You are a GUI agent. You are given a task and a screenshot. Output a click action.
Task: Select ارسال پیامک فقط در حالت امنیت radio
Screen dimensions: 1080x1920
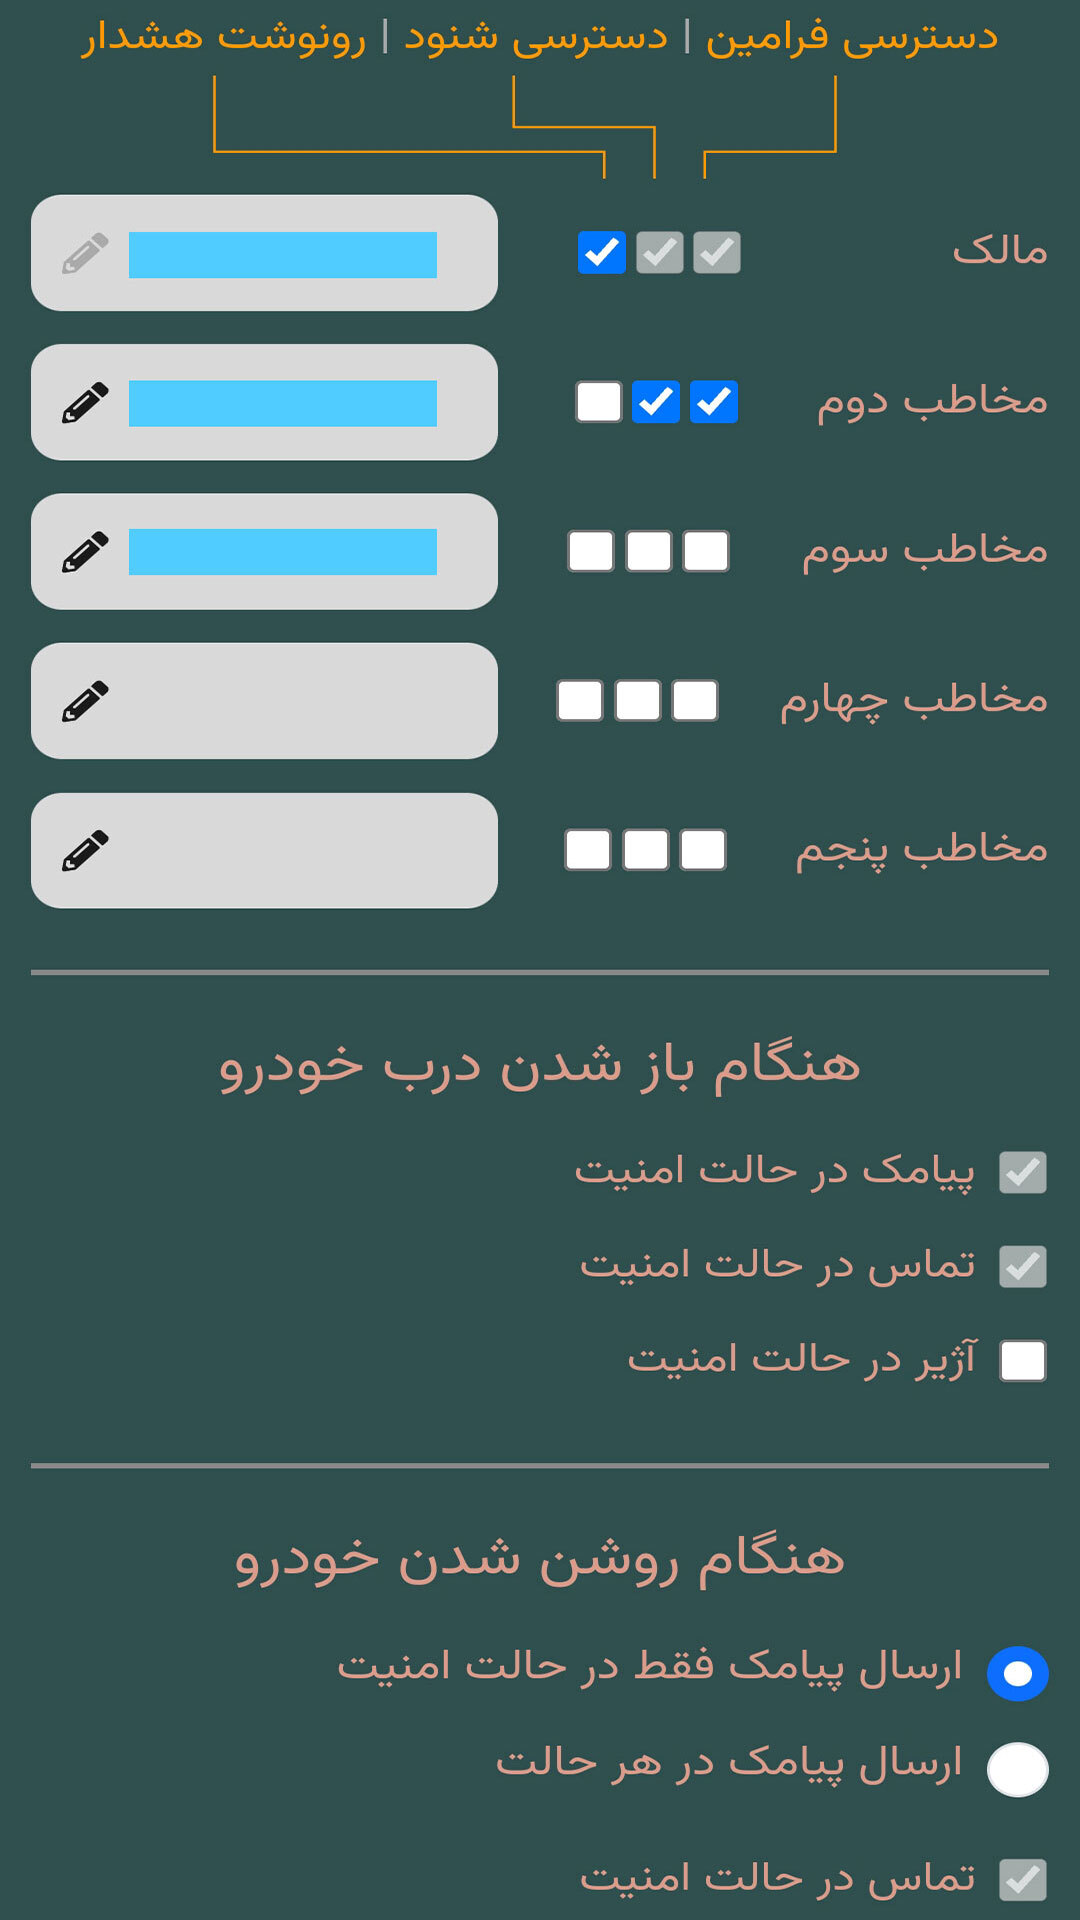click(x=1017, y=1673)
